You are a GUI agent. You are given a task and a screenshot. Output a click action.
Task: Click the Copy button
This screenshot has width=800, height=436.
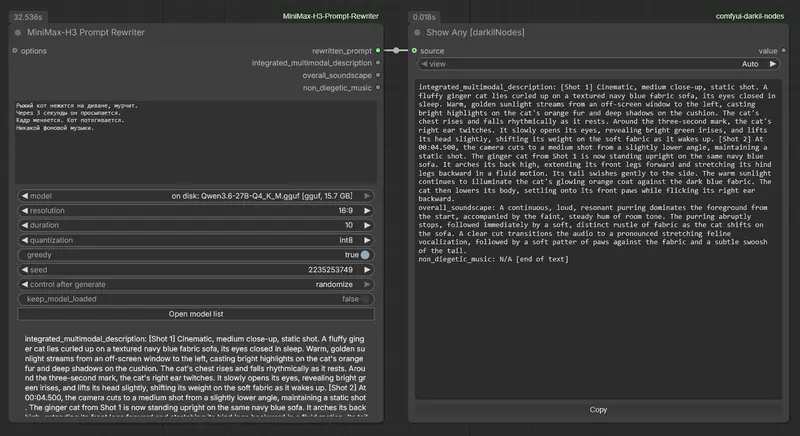pyautogui.click(x=598, y=409)
